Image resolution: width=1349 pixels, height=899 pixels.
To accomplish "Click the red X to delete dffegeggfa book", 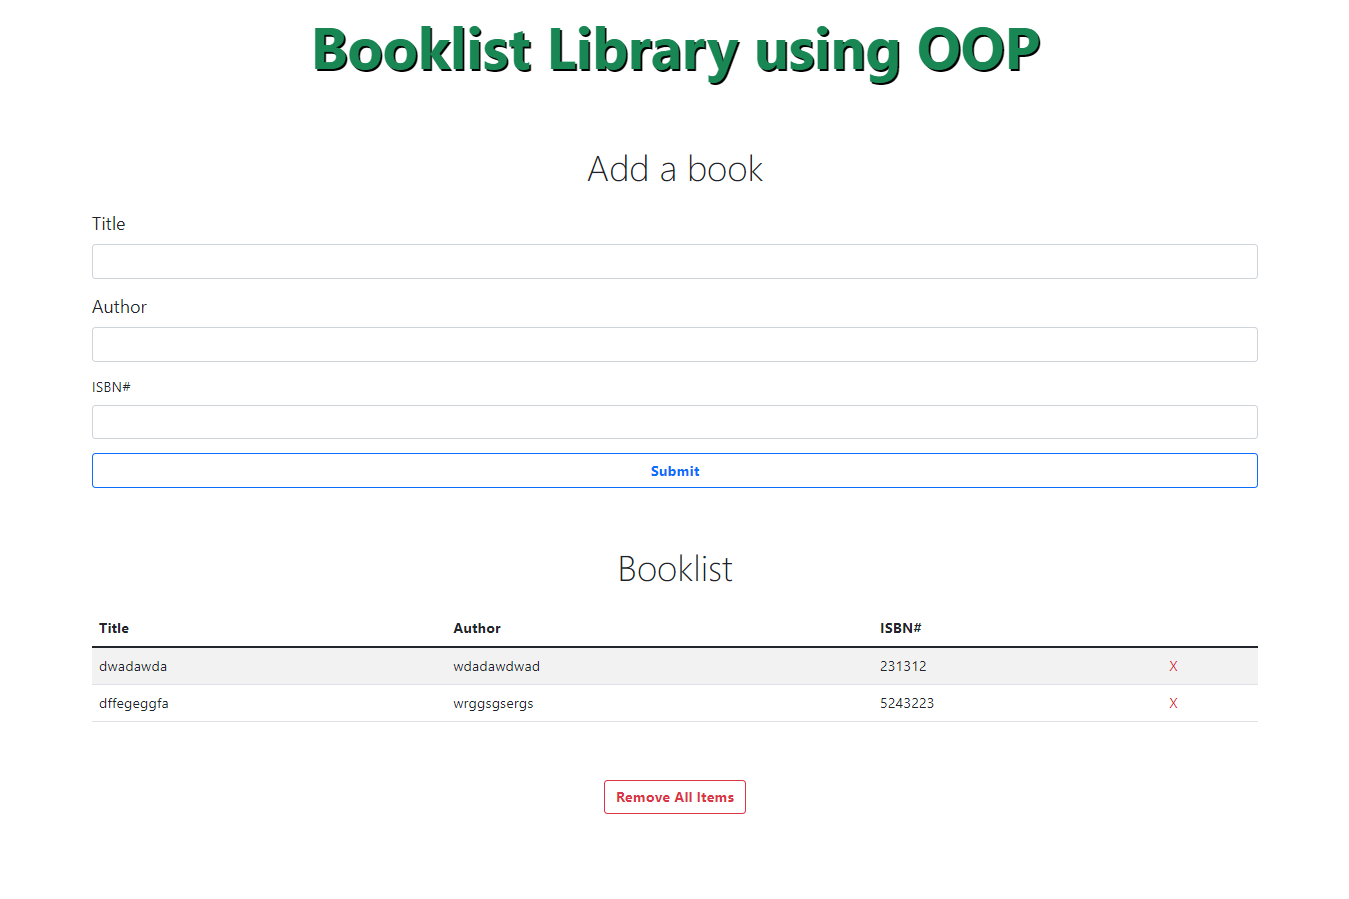I will [1173, 703].
